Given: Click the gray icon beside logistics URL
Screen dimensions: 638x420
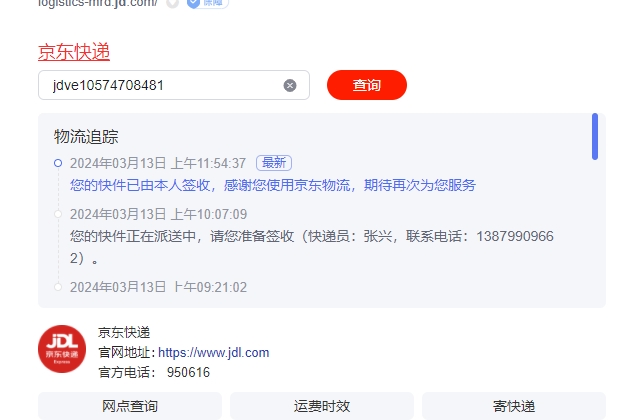Looking at the screenshot, I should [x=173, y=3].
